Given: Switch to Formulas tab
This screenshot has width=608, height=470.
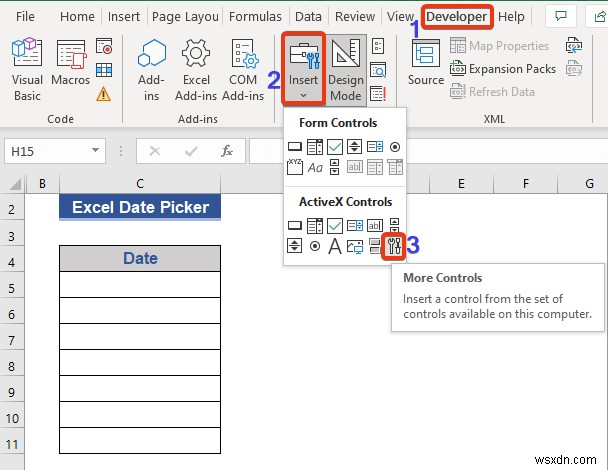Looking at the screenshot, I should tap(255, 17).
